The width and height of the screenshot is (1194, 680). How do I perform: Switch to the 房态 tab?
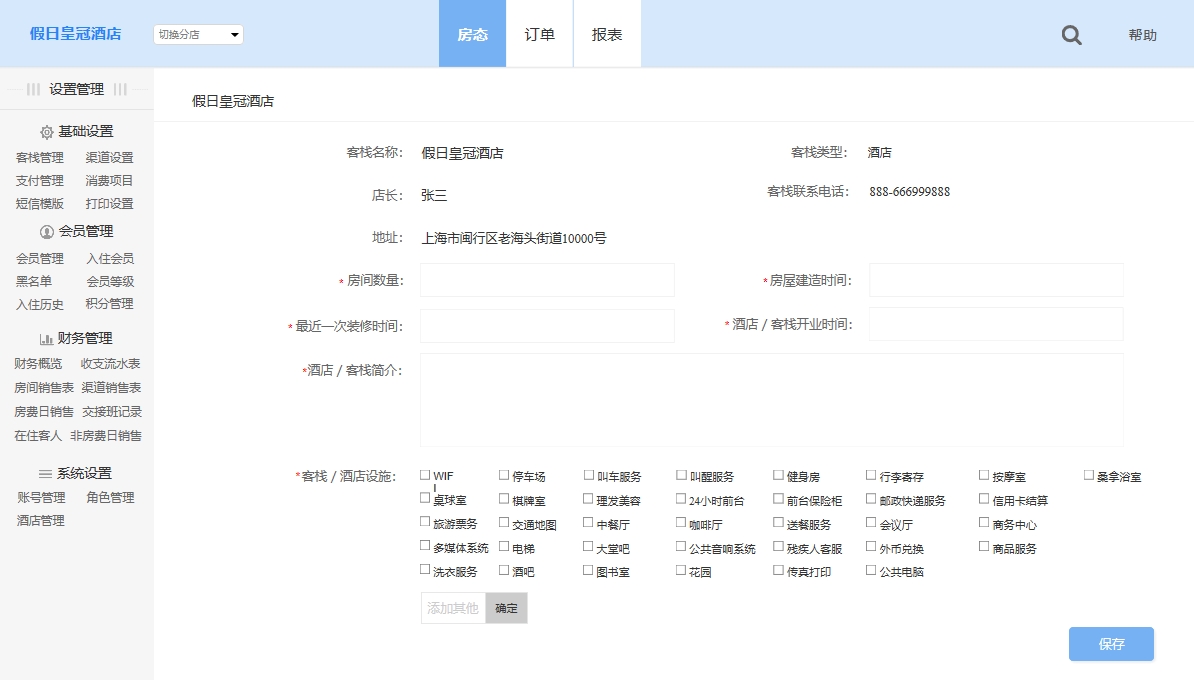(472, 34)
